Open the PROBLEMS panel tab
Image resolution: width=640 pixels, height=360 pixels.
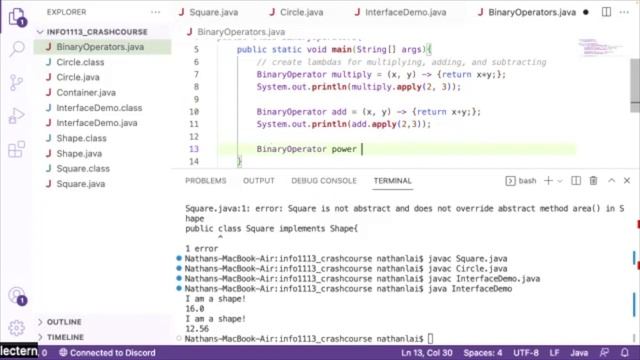click(x=206, y=181)
